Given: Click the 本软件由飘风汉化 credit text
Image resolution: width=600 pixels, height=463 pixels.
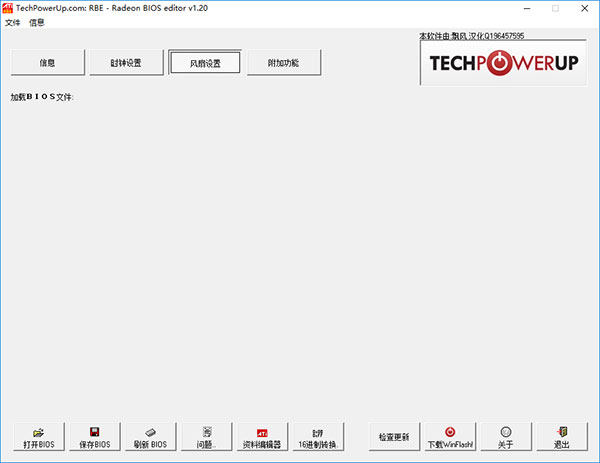Looking at the screenshot, I should coord(472,36).
